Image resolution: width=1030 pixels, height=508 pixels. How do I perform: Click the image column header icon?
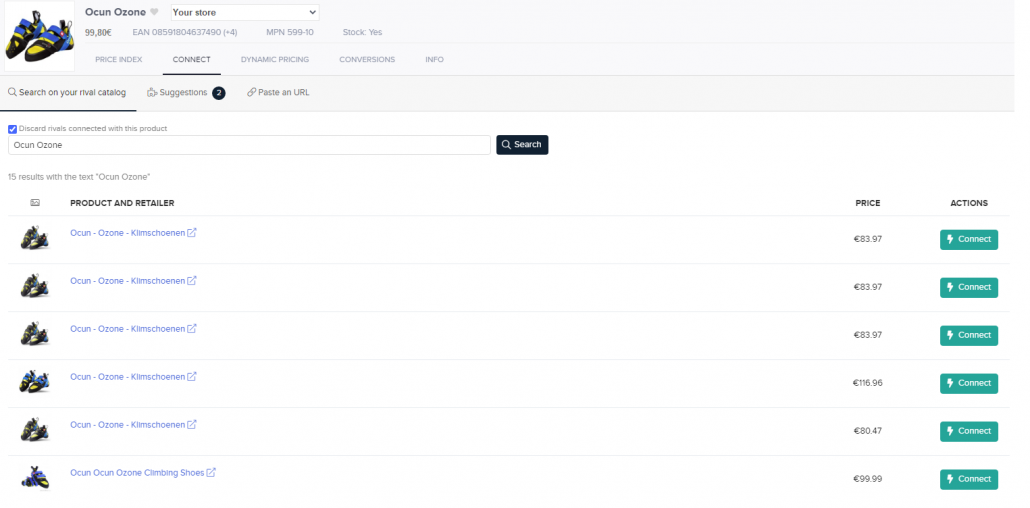pos(35,203)
